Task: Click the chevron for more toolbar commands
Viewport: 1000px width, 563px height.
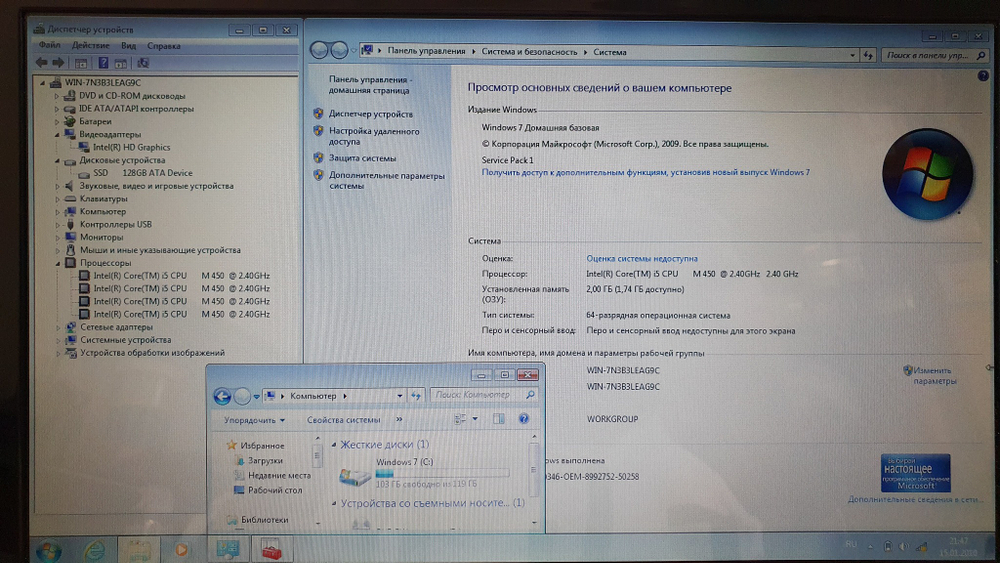Action: 399,420
